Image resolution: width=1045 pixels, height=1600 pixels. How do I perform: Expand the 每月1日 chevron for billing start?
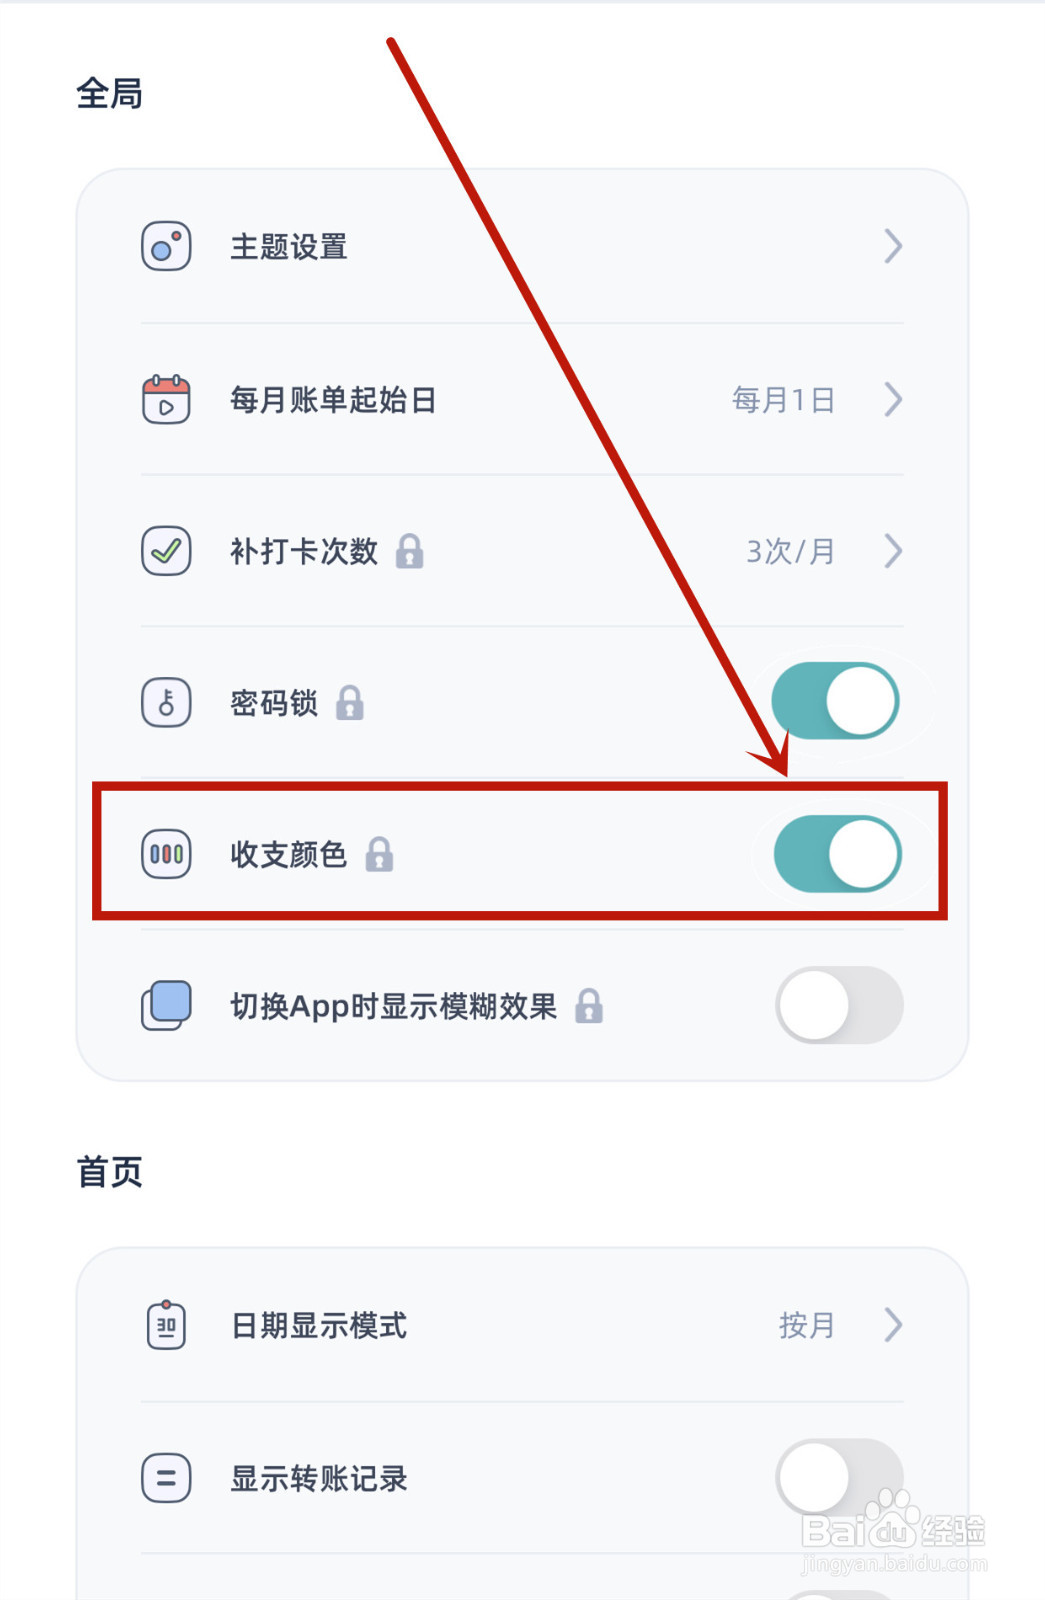pos(893,399)
